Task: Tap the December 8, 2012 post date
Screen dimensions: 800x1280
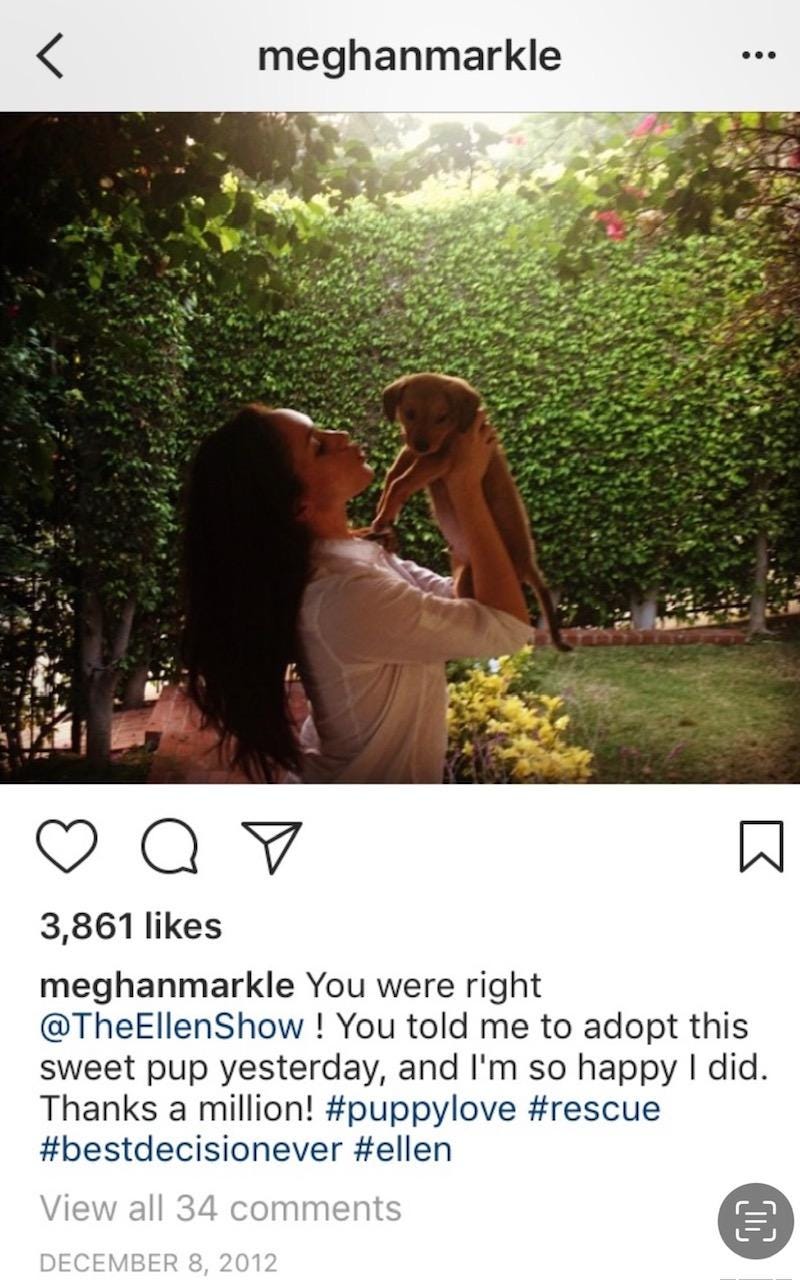Action: pos(158,1262)
